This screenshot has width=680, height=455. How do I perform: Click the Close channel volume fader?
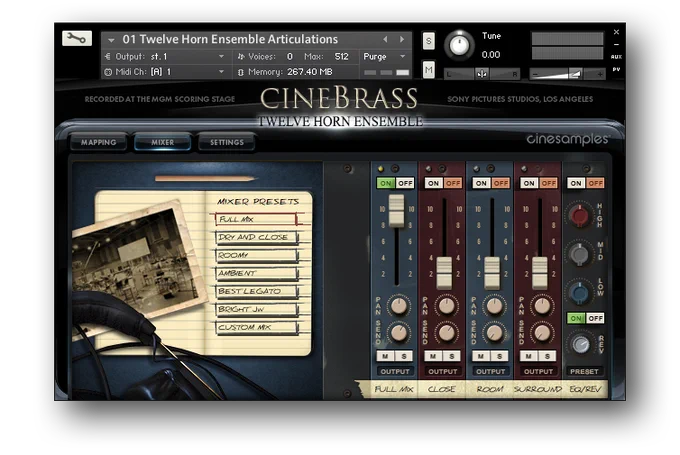(x=444, y=273)
